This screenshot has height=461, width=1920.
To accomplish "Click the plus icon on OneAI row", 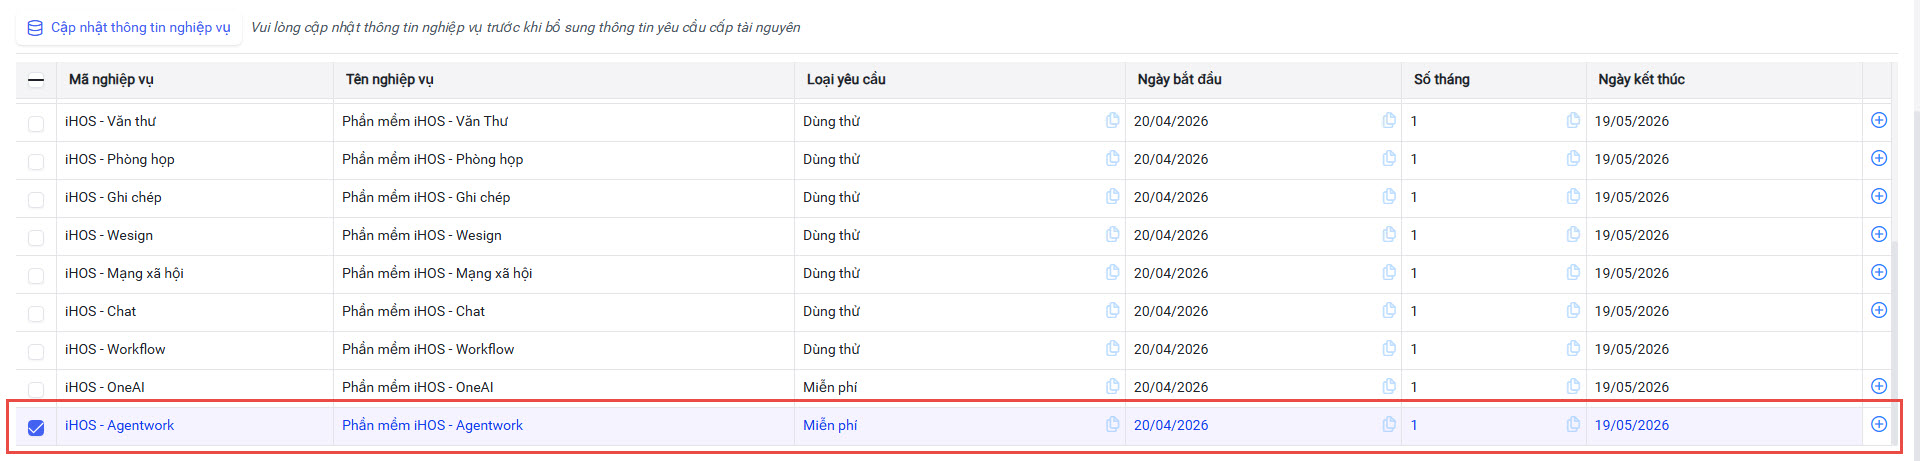I will point(1879,386).
